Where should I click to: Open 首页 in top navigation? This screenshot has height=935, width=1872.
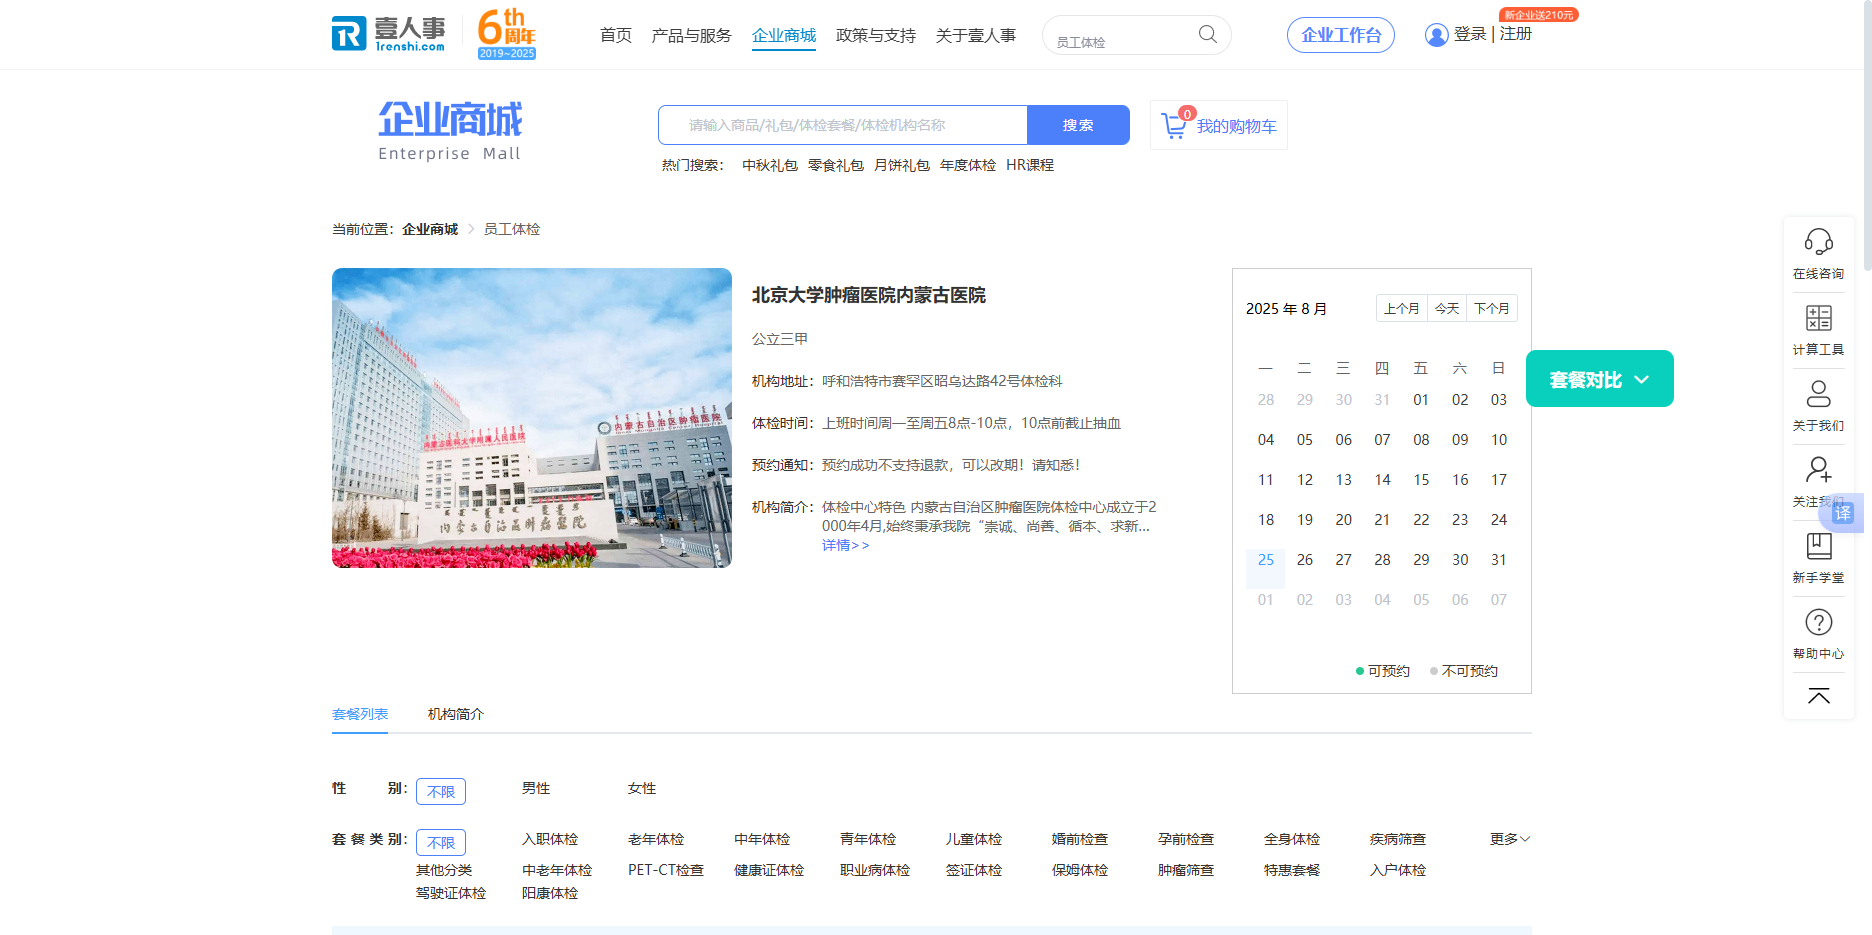pos(616,35)
